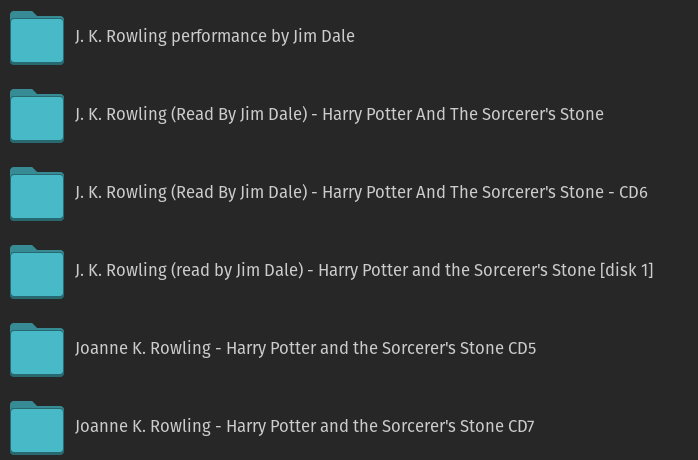
Task: Click folder icon of Sorcerer's Stone without CD number
Action: 37,116
